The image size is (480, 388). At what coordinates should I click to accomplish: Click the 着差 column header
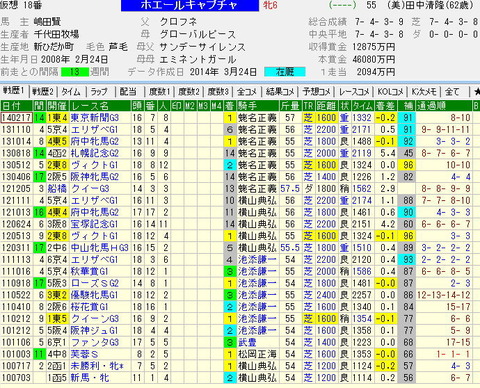pyautogui.click(x=386, y=106)
